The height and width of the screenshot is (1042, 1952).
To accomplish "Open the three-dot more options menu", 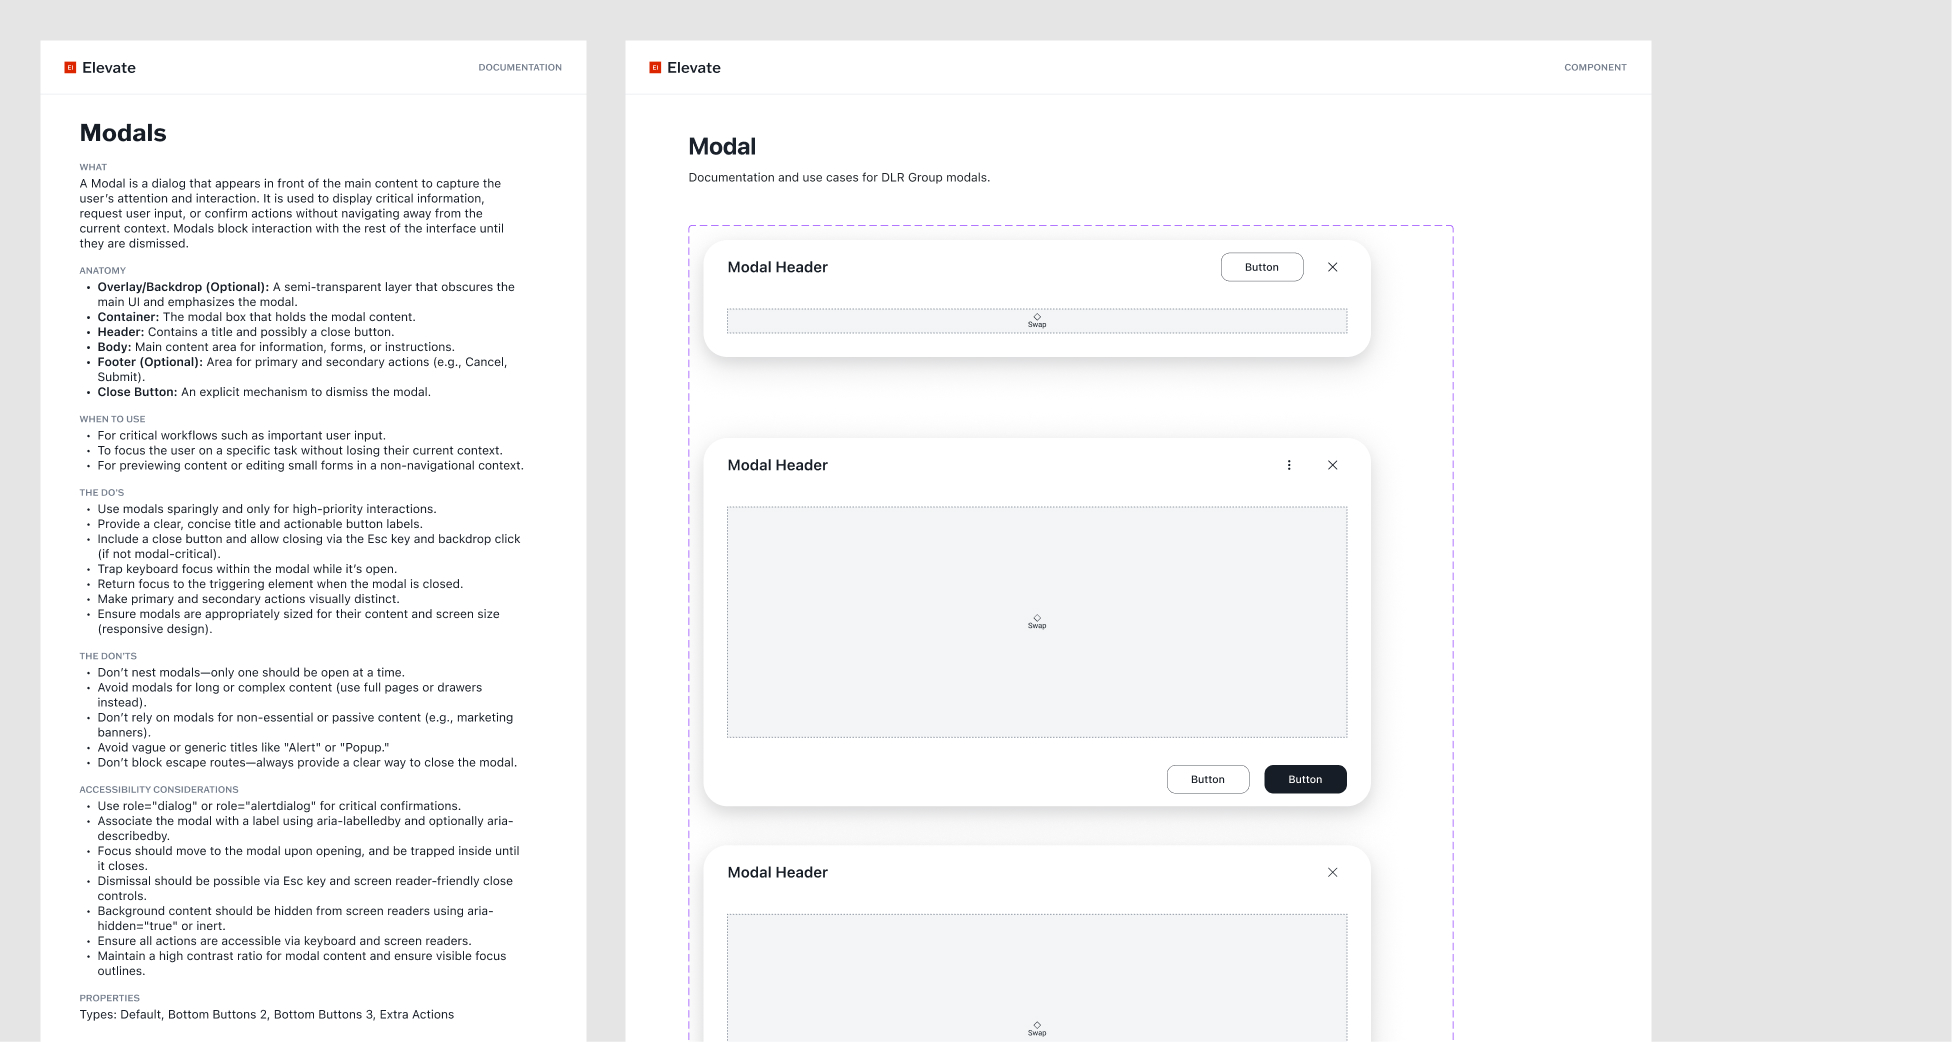I will (x=1289, y=465).
